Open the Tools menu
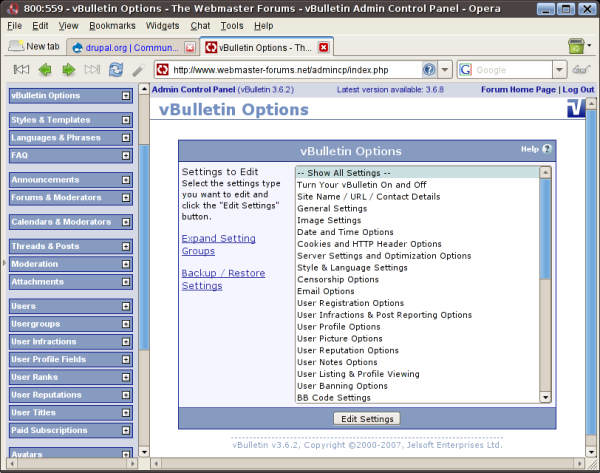Image resolution: width=600 pixels, height=473 pixels. pos(232,26)
